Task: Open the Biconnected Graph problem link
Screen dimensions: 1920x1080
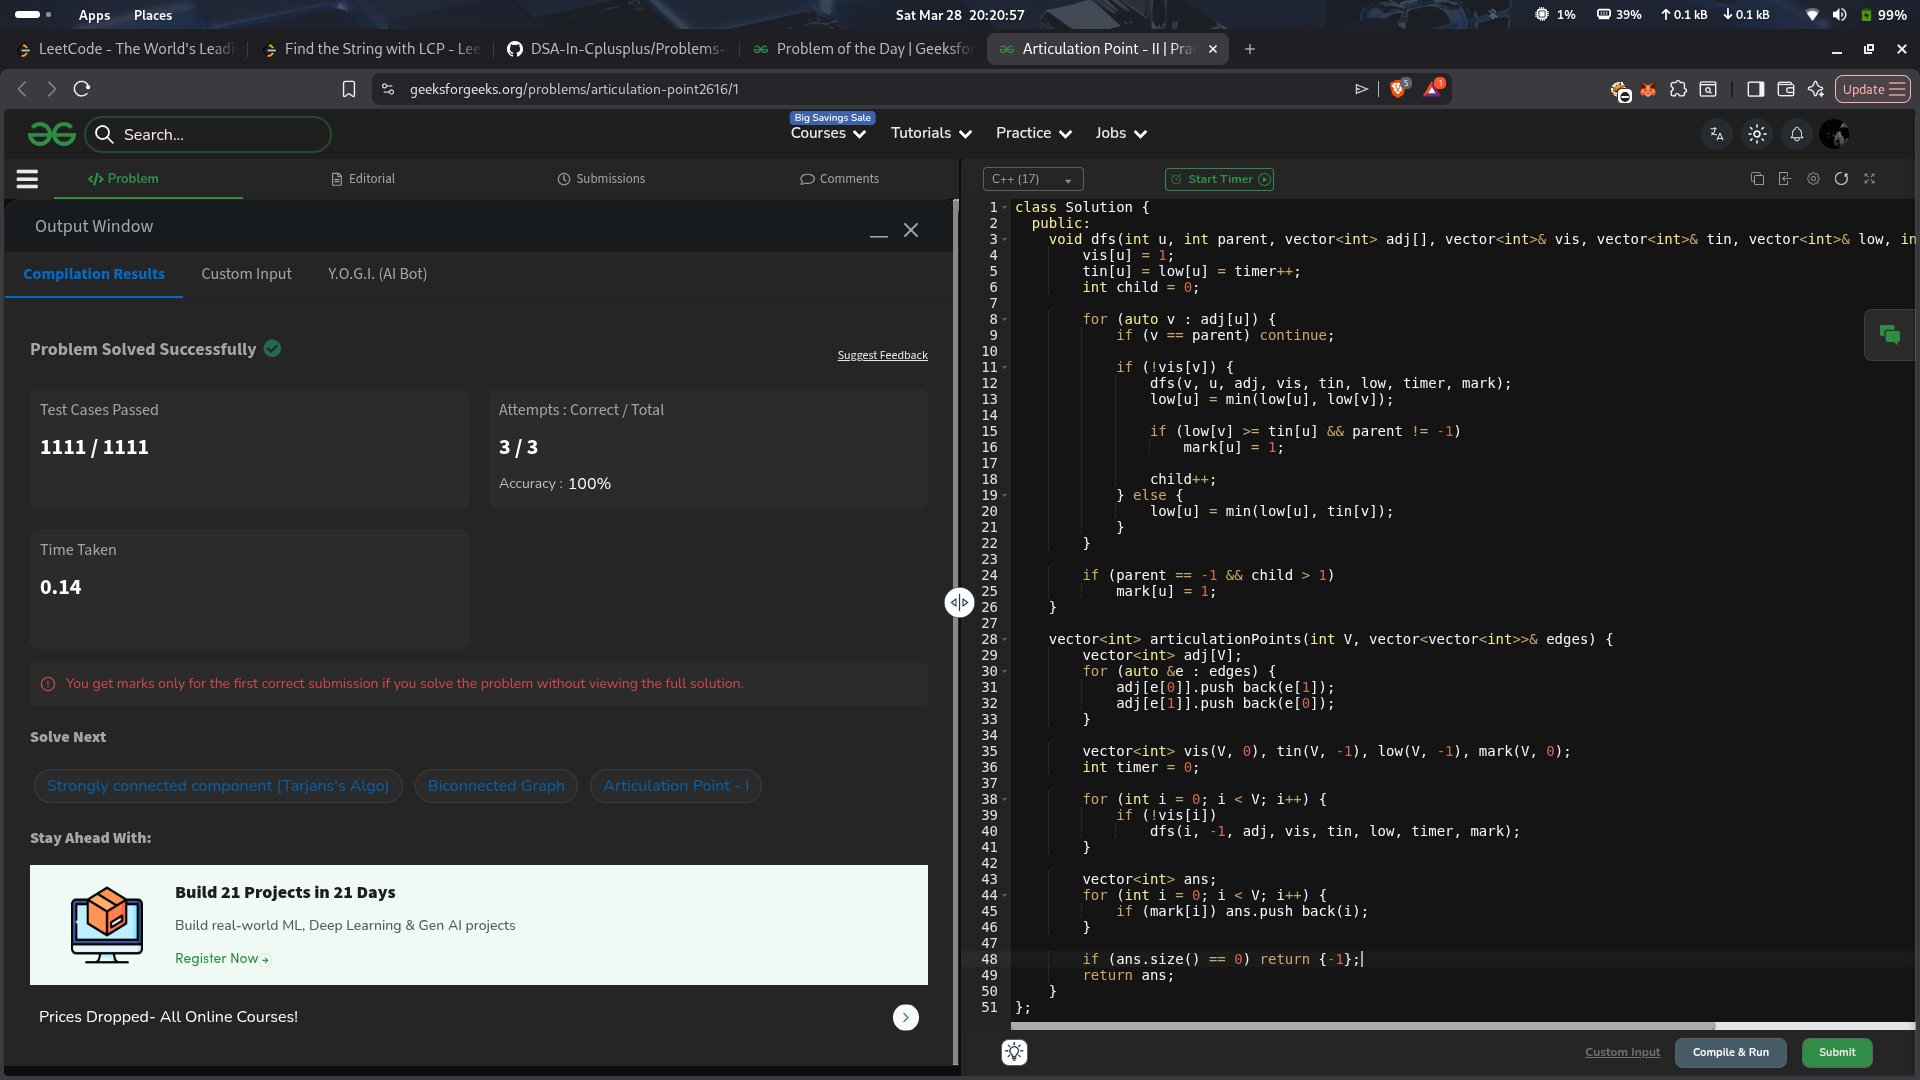Action: [496, 786]
